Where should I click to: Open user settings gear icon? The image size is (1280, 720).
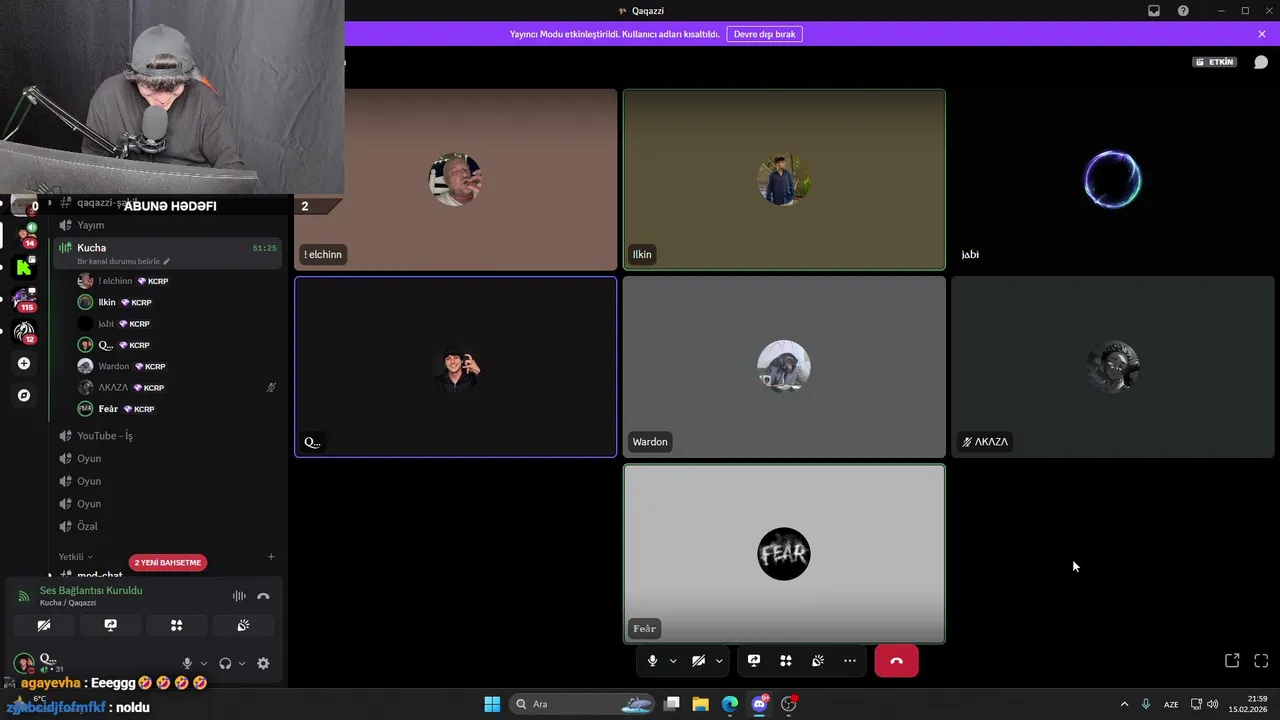(x=263, y=663)
